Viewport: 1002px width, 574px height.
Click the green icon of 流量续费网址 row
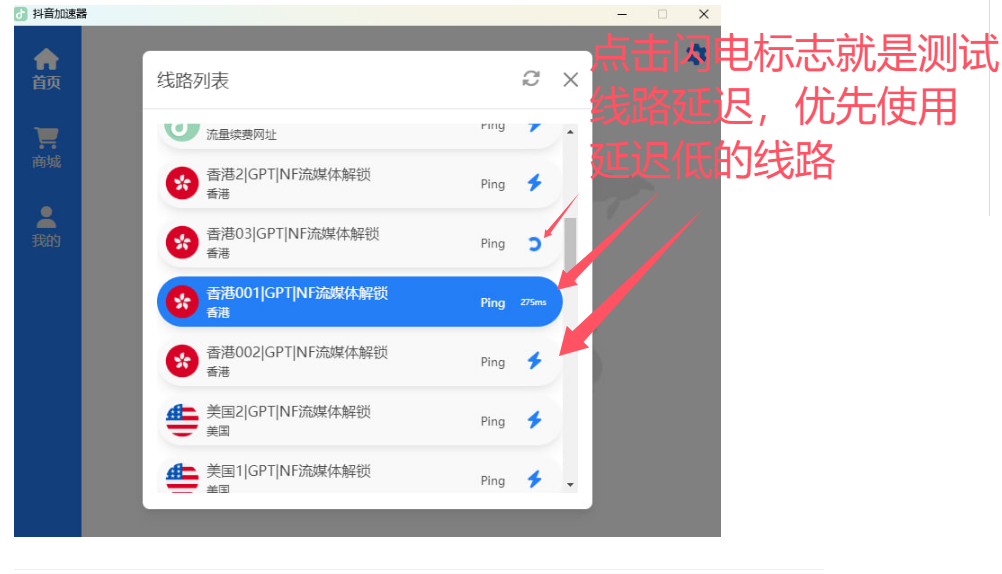[x=181, y=130]
